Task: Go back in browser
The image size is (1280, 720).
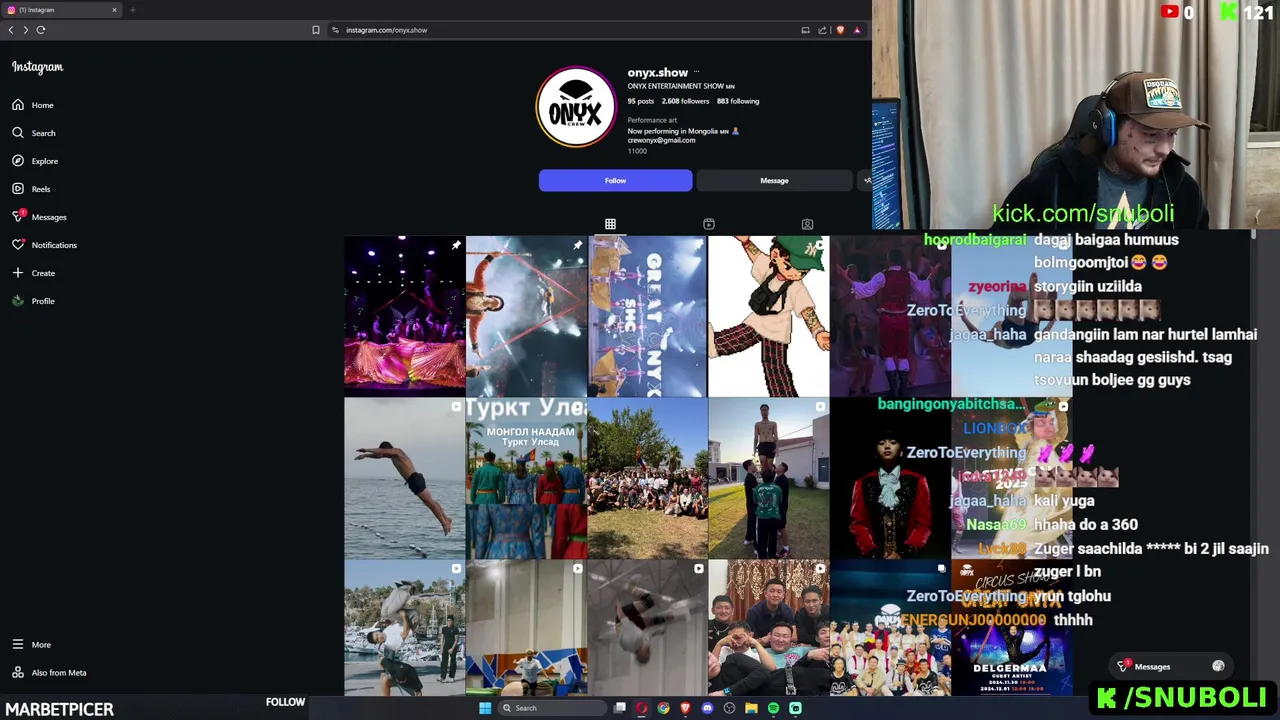Action: pos(10,30)
